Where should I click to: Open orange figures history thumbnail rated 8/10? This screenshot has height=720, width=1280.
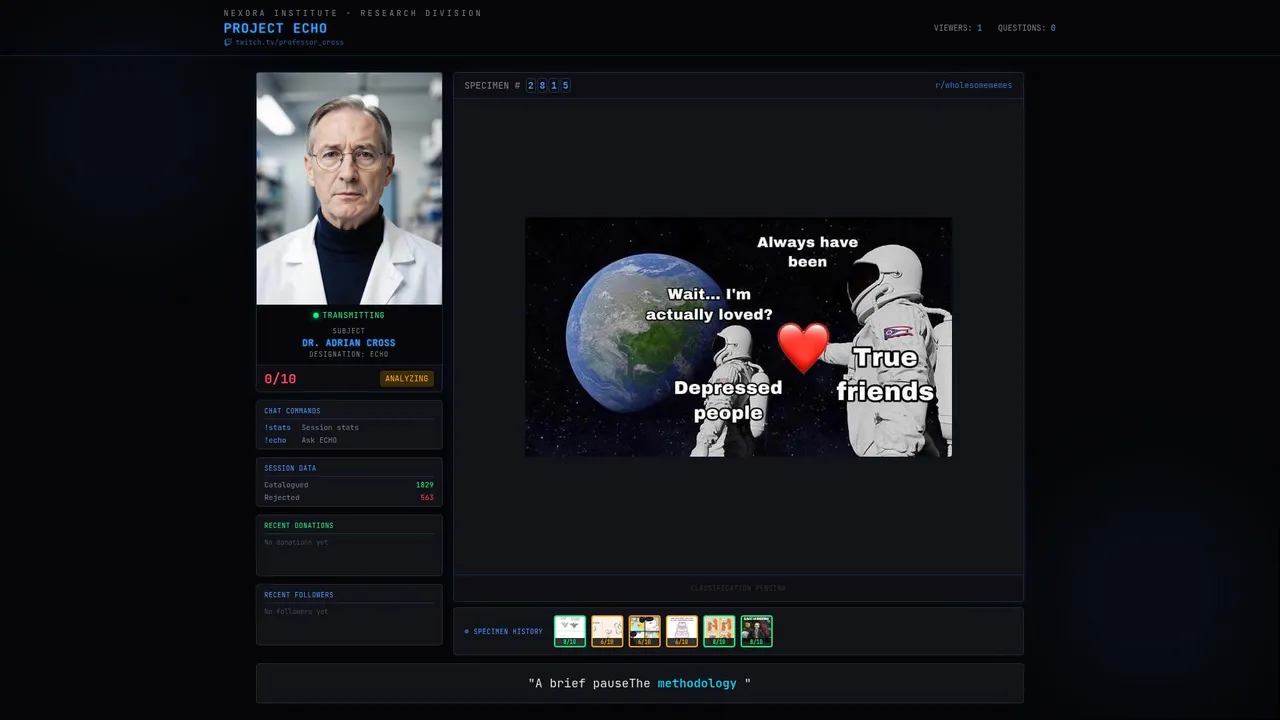719,631
